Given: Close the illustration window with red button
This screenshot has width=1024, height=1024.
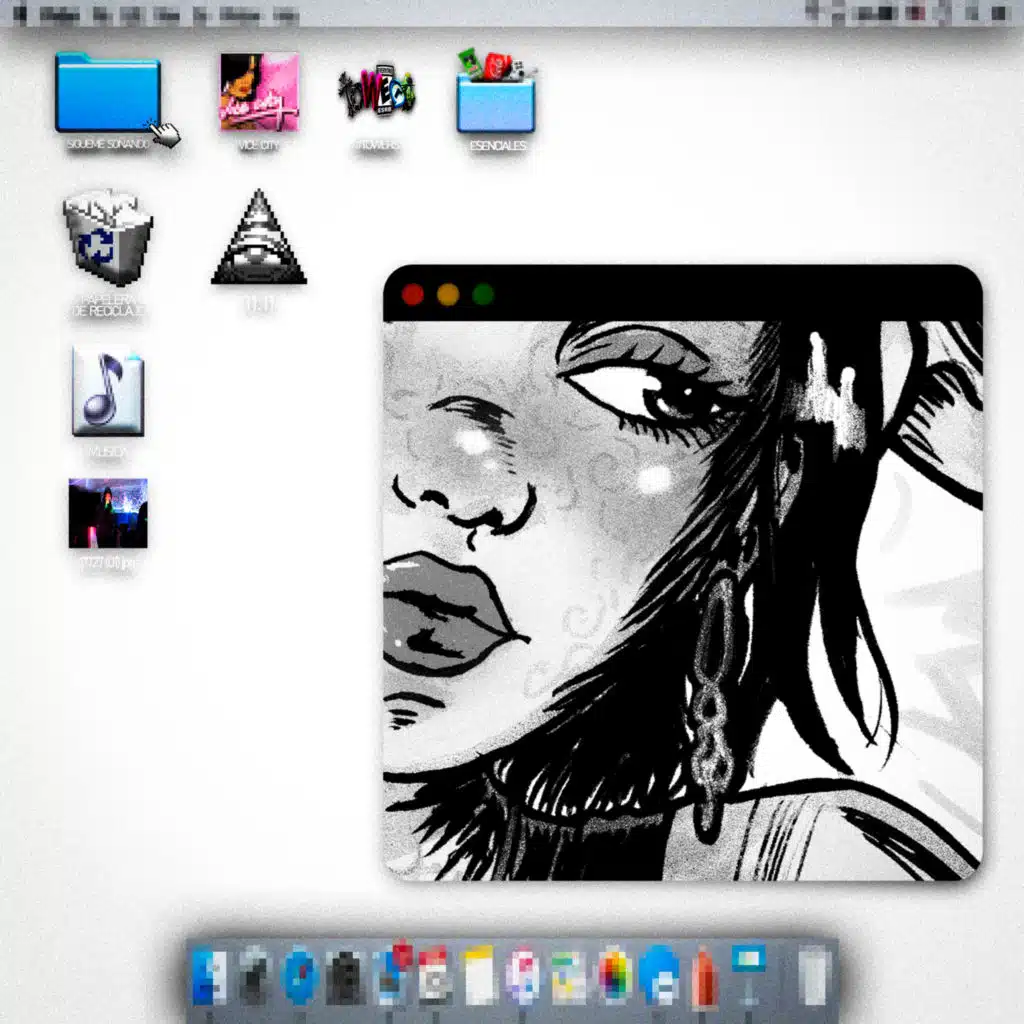Looking at the screenshot, I should pos(413,295).
